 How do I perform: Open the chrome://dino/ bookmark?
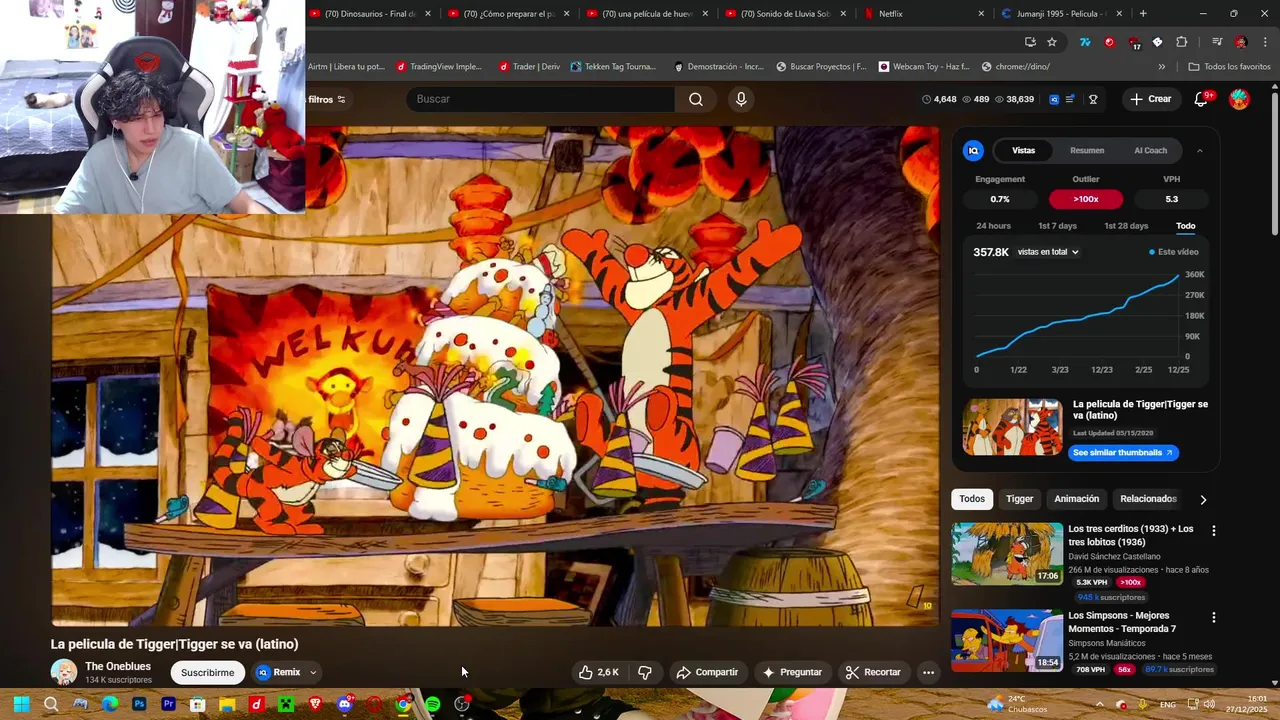pyautogui.click(x=1016, y=67)
